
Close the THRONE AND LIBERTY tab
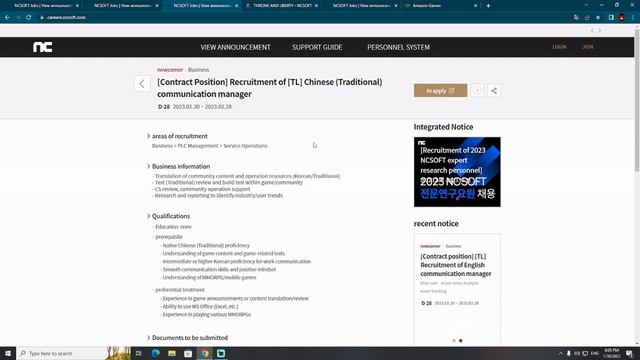pyautogui.click(x=316, y=6)
